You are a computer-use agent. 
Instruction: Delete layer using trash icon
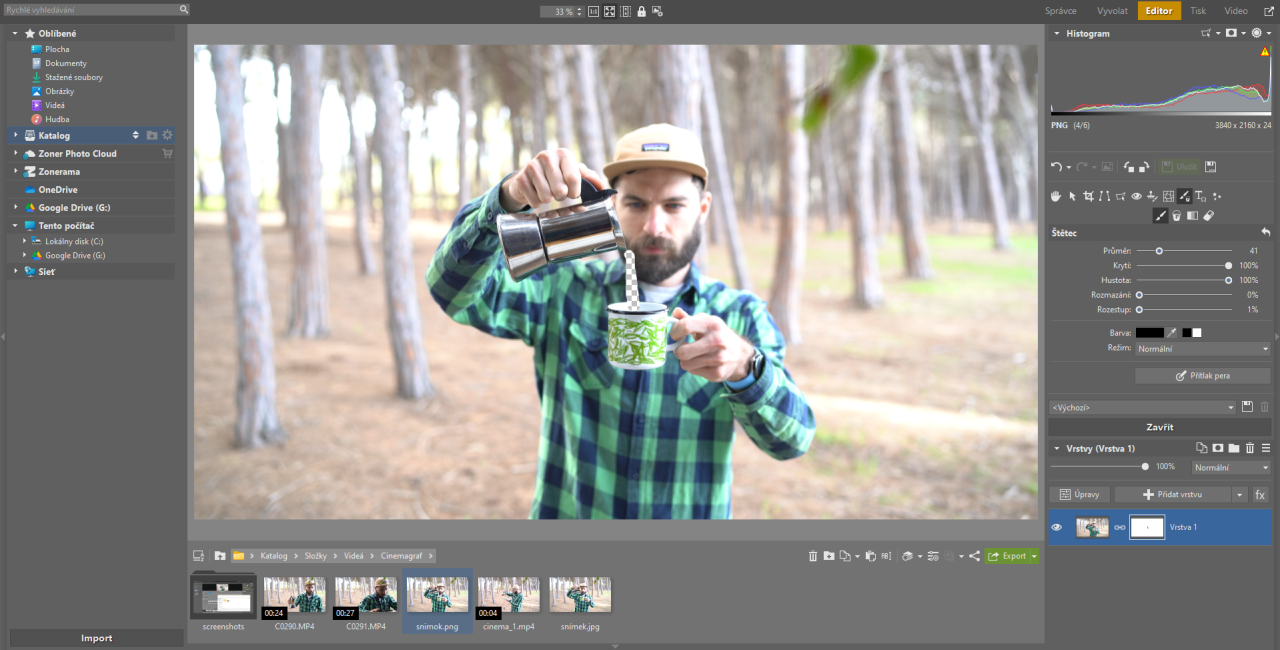pyautogui.click(x=1249, y=448)
